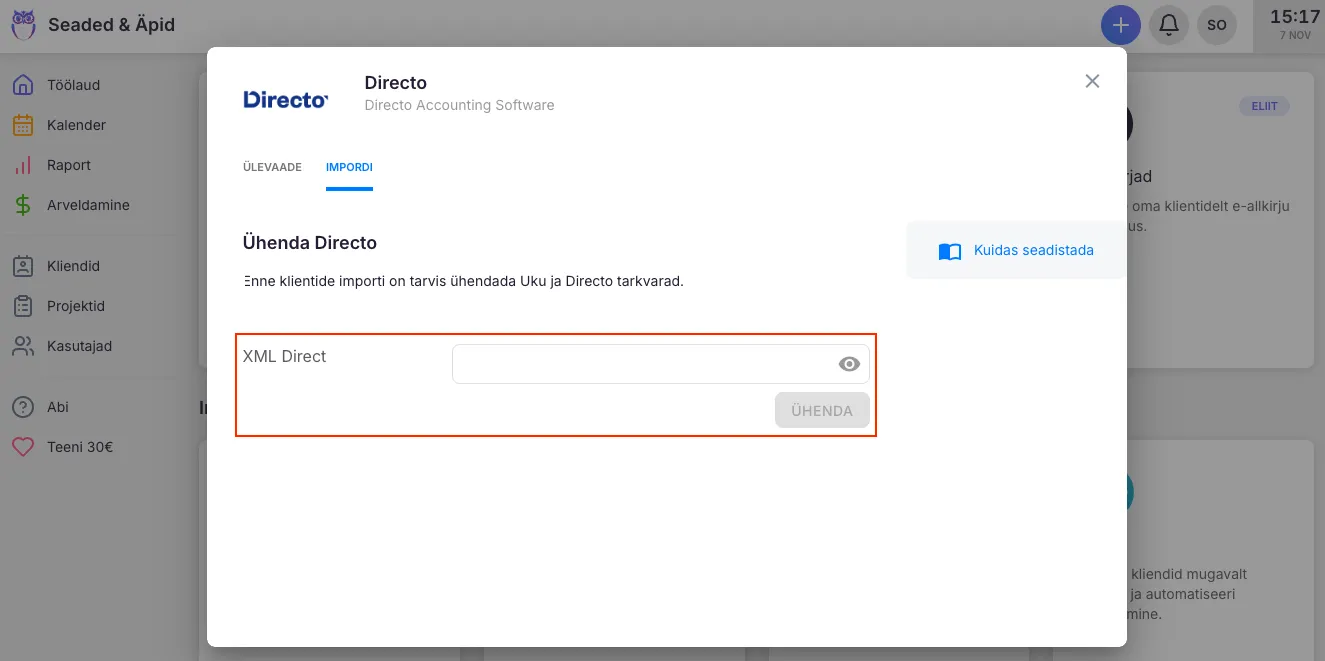
Task: Open Kasutajad users icon
Action: pos(23,346)
